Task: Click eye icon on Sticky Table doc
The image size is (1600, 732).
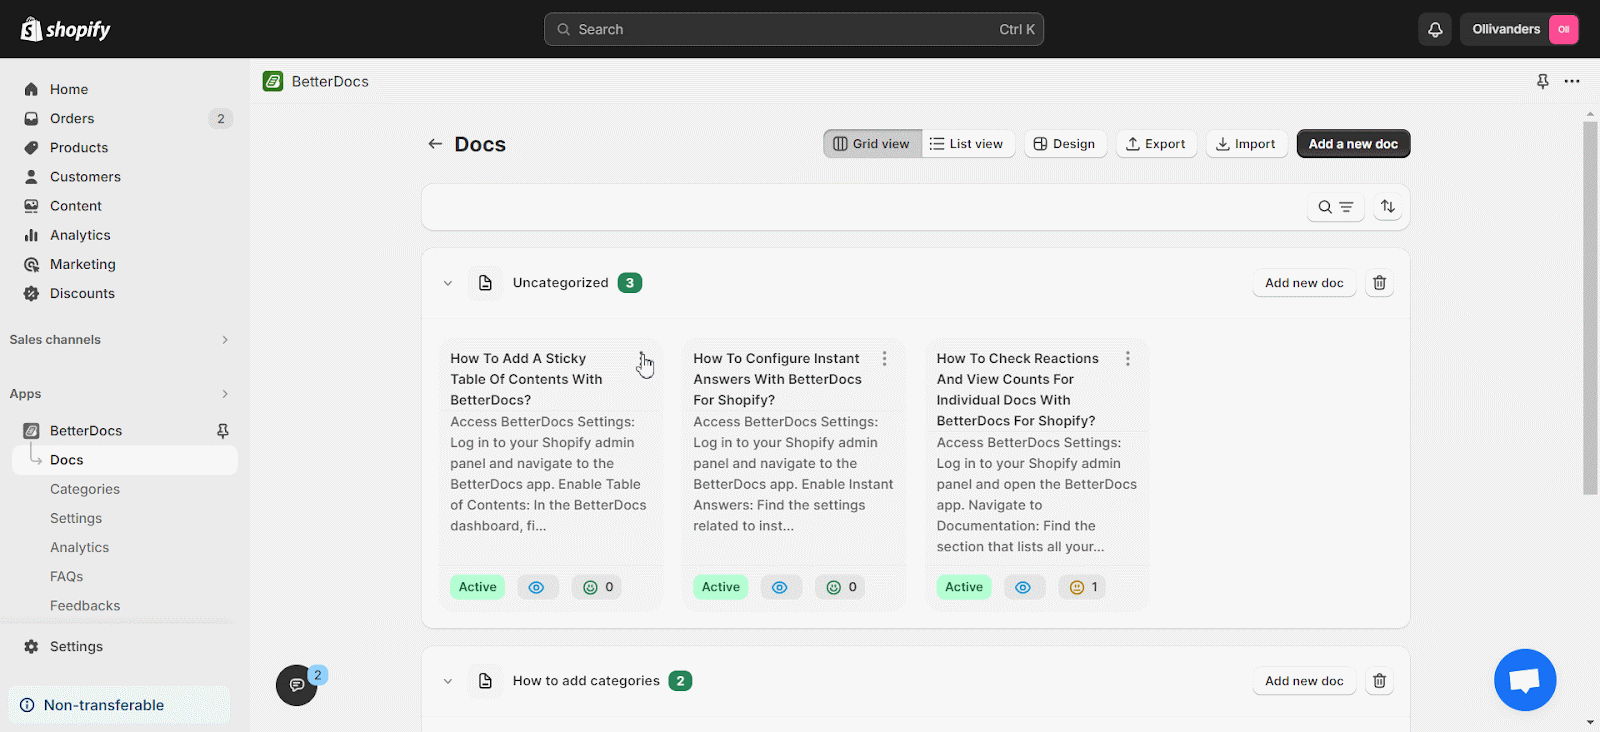Action: (x=537, y=587)
